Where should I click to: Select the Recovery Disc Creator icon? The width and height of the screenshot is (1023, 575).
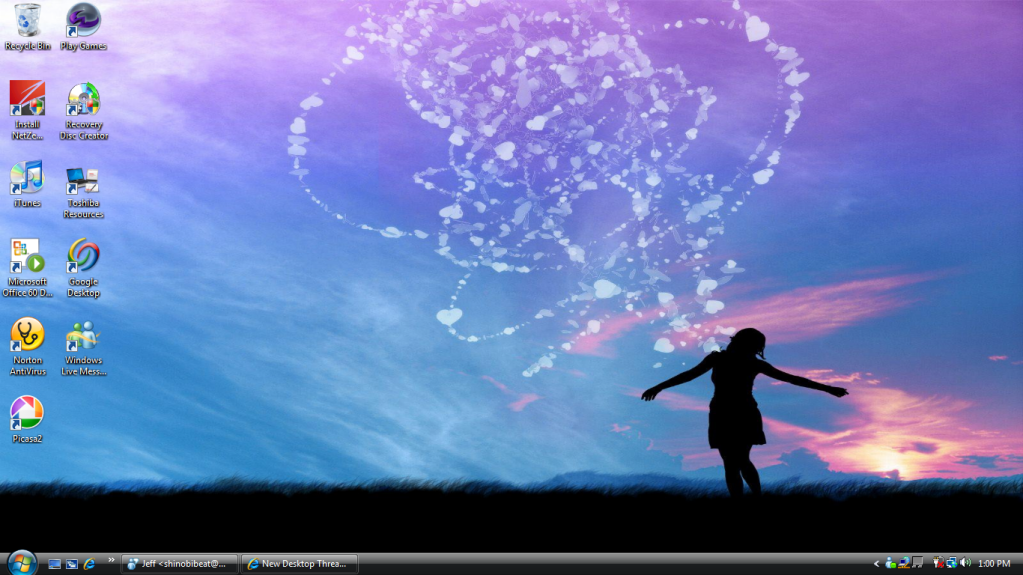click(84, 110)
